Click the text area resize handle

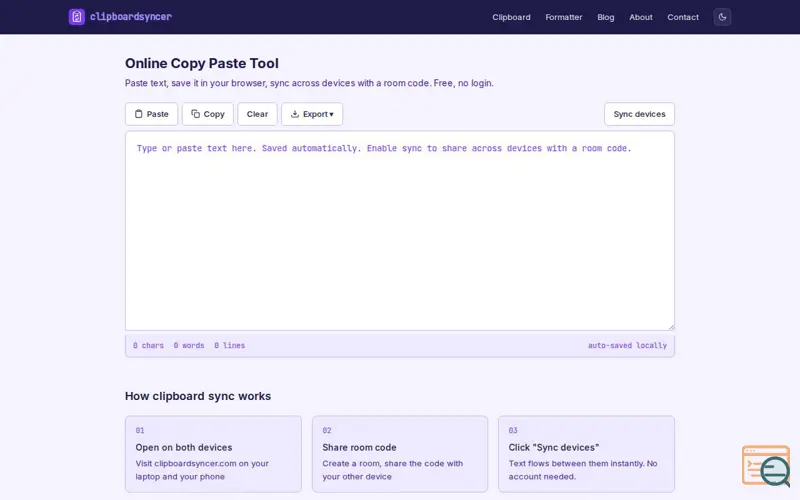tap(671, 327)
